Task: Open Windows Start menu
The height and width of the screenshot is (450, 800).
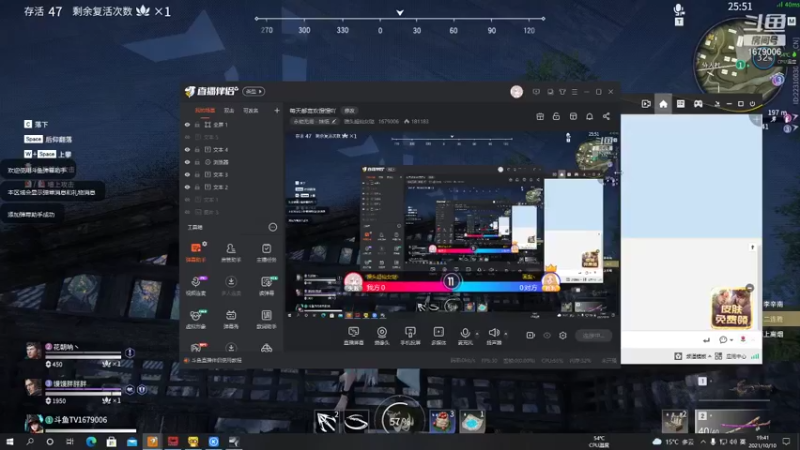Action: click(x=10, y=441)
